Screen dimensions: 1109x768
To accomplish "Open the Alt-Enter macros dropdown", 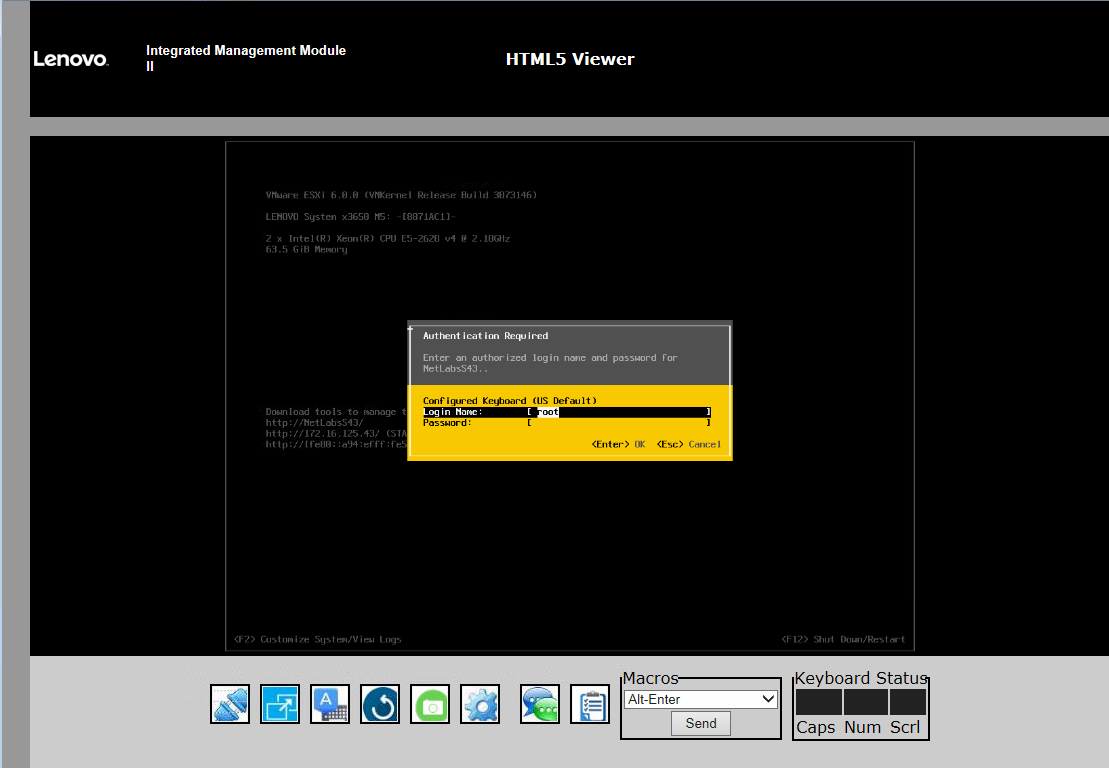I will (x=700, y=698).
